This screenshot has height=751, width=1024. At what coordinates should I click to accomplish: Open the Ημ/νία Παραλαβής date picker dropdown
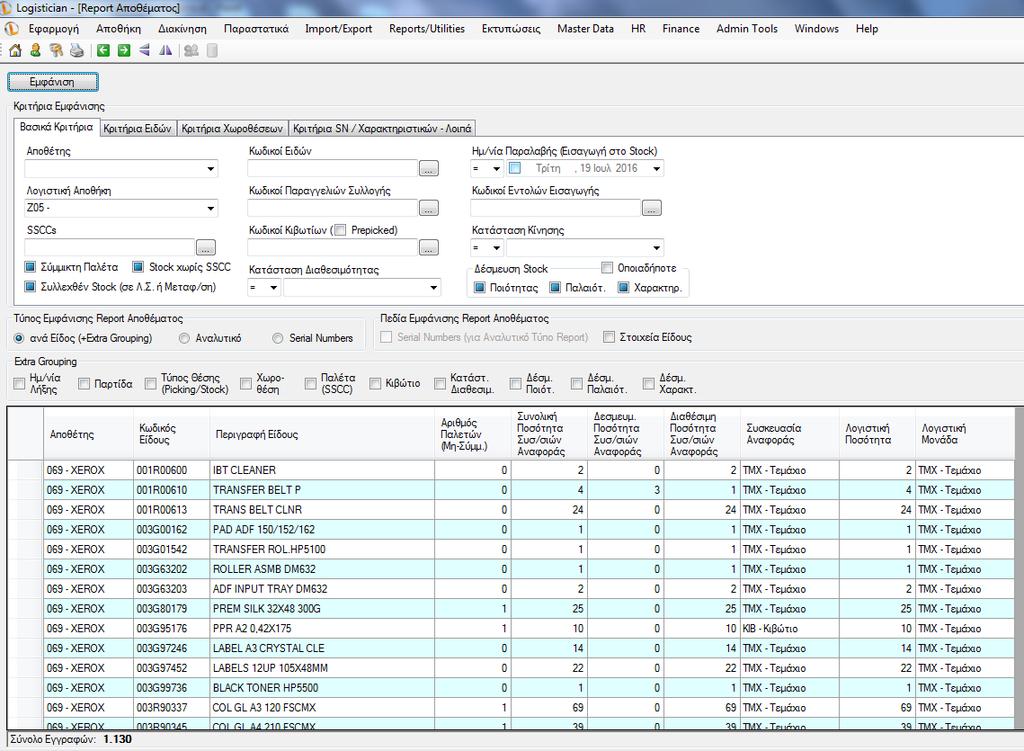tap(657, 168)
